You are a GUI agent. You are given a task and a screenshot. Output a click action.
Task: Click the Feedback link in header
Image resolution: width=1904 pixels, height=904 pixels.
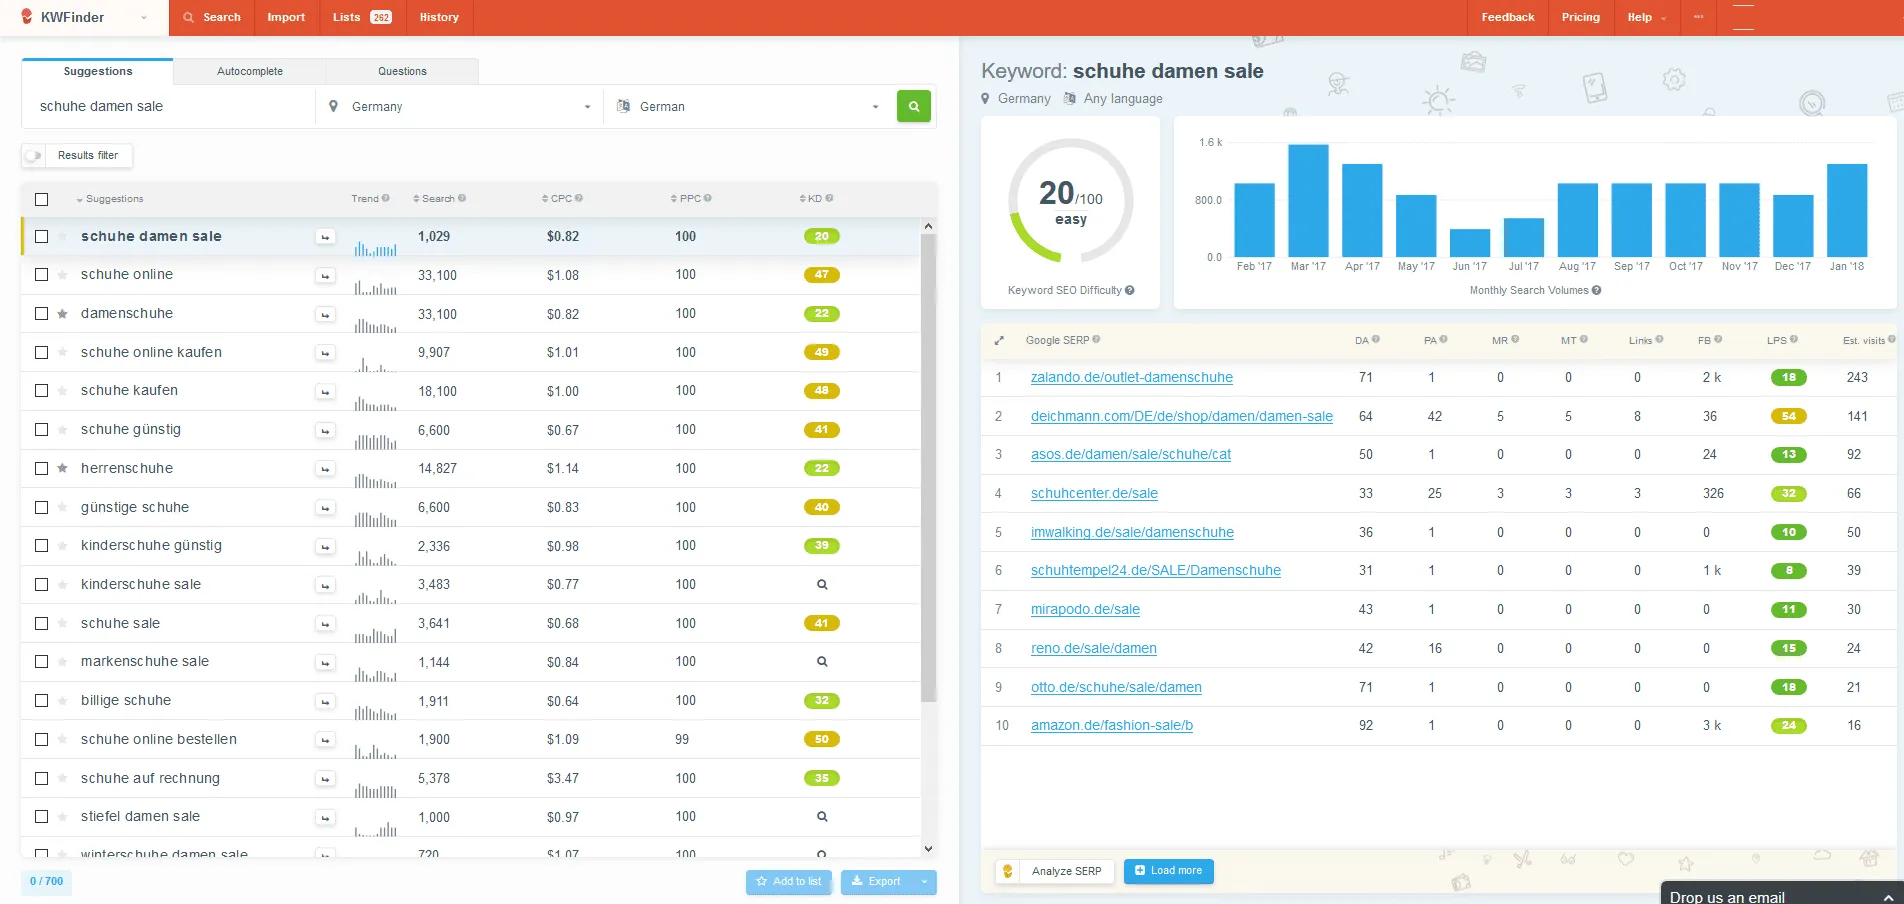click(x=1508, y=17)
